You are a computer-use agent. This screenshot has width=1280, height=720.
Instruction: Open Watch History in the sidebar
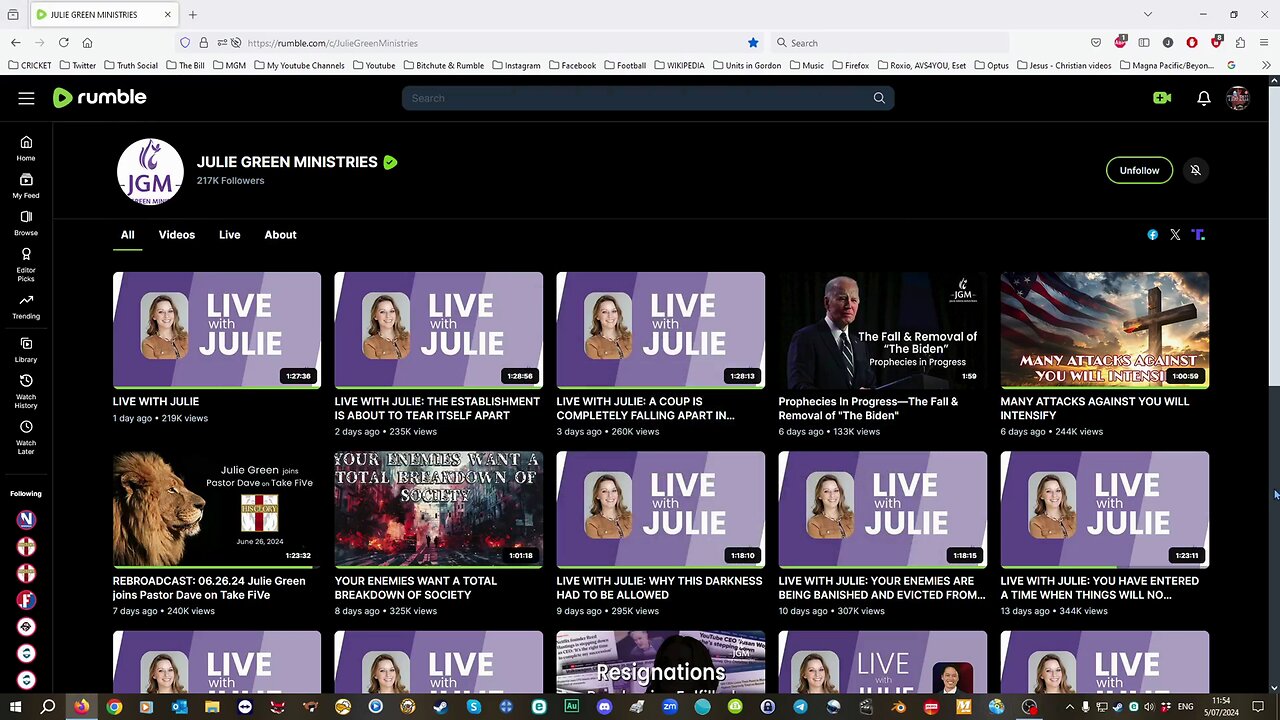[26, 391]
